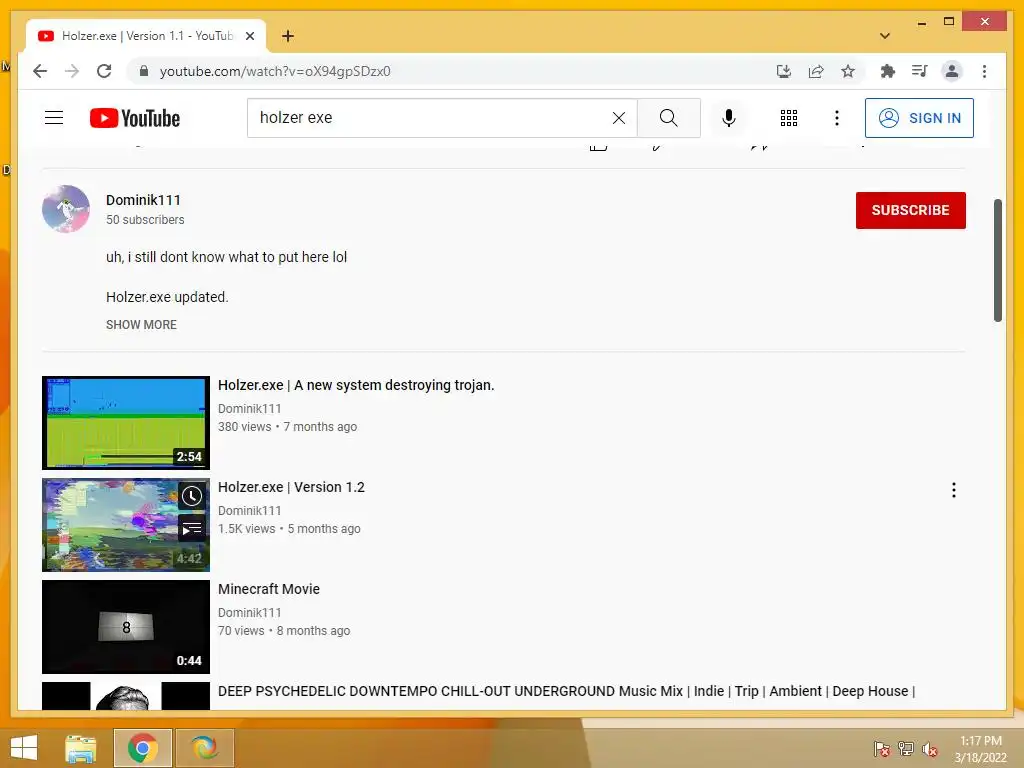Search with your voice microphone

[729, 118]
